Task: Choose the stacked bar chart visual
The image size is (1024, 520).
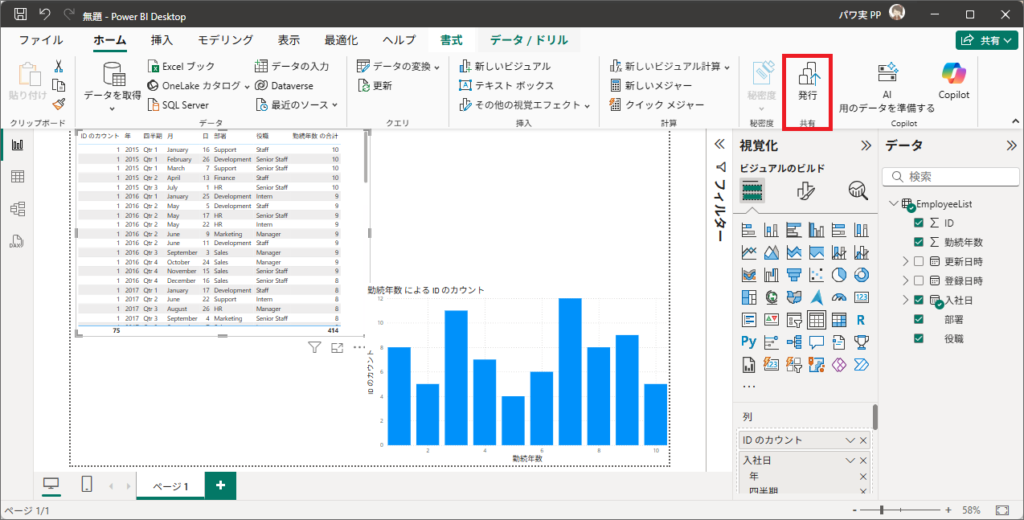Action: tap(749, 229)
